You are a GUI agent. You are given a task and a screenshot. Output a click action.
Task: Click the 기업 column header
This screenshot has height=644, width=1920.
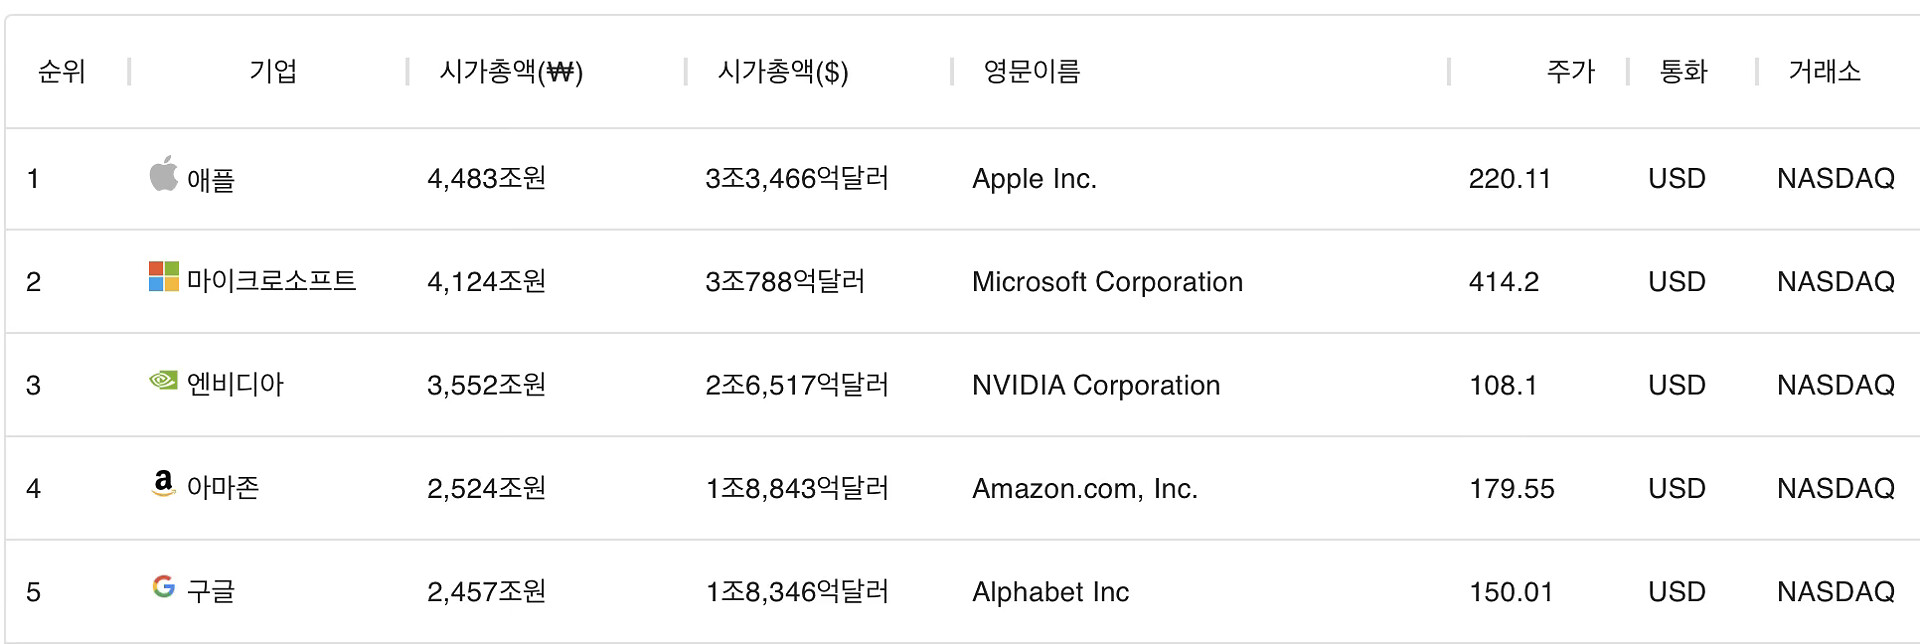(272, 72)
